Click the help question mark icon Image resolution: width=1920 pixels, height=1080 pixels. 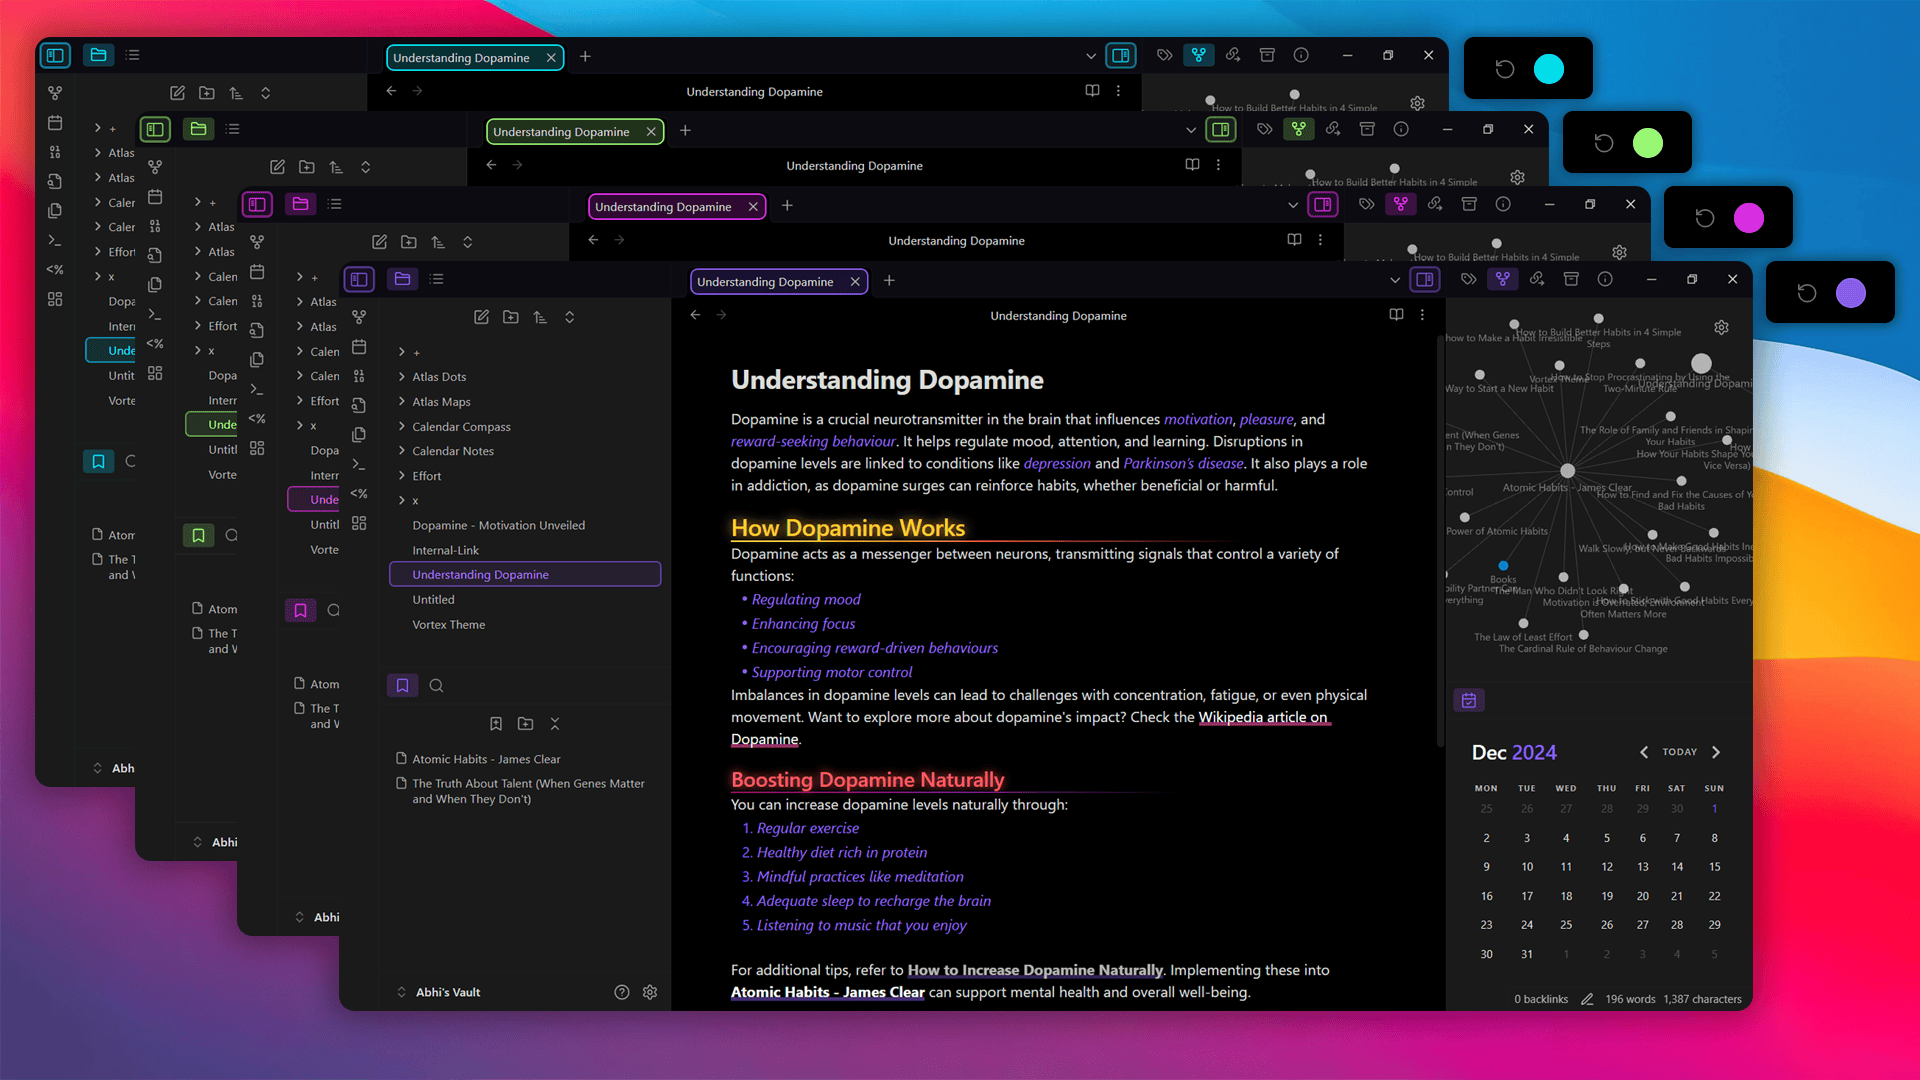click(x=622, y=992)
